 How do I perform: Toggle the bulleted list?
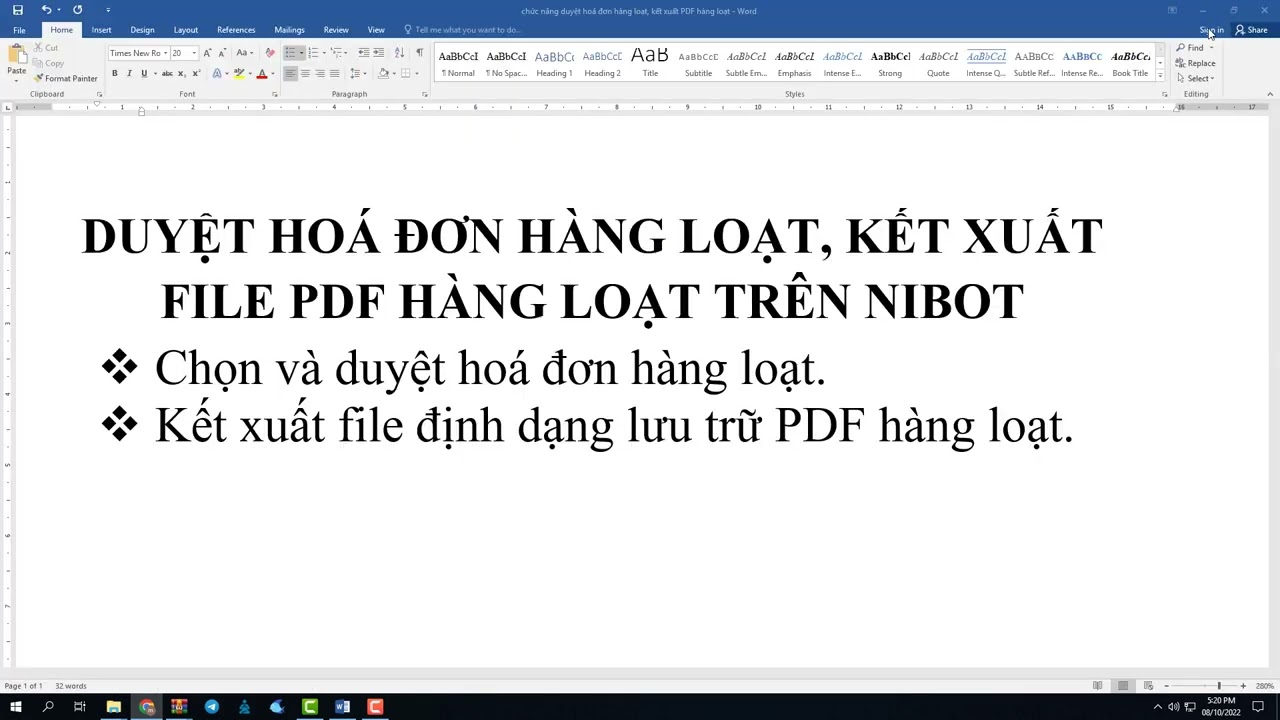[x=290, y=53]
